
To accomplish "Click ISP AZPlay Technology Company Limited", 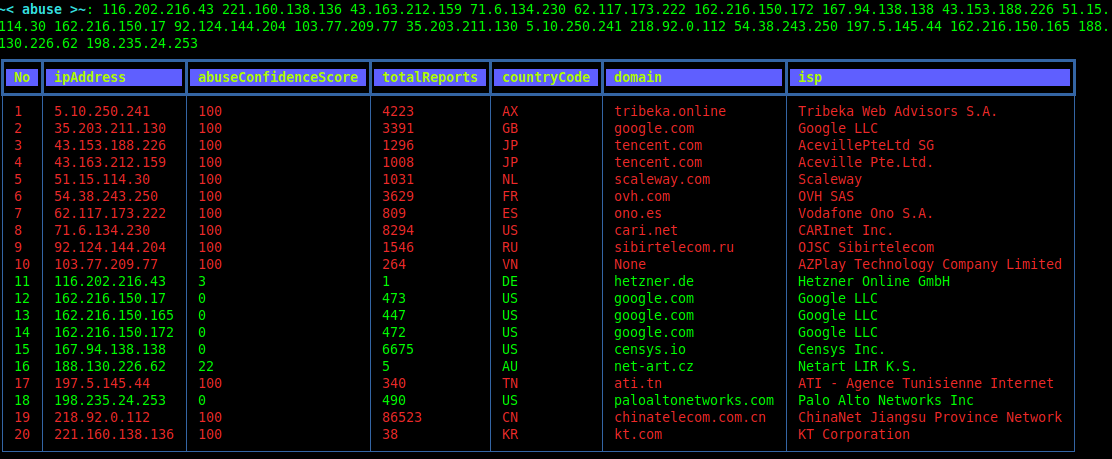I will (x=930, y=265).
